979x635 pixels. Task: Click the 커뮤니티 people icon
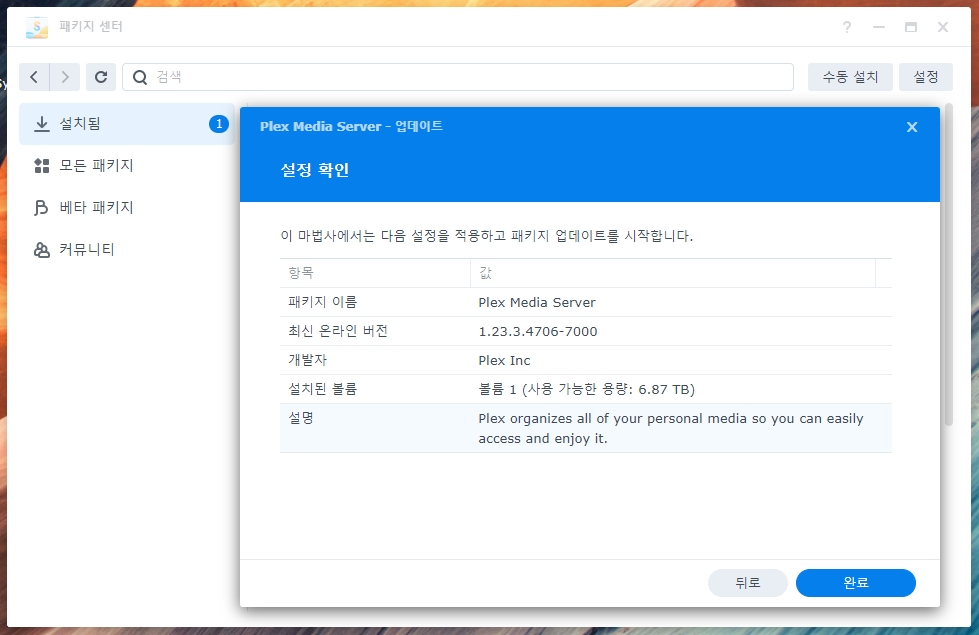[42, 250]
